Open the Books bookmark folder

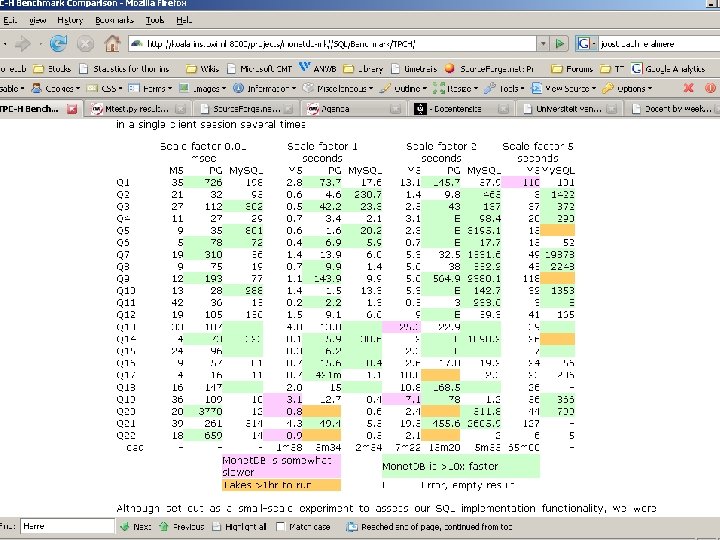[x=52, y=69]
